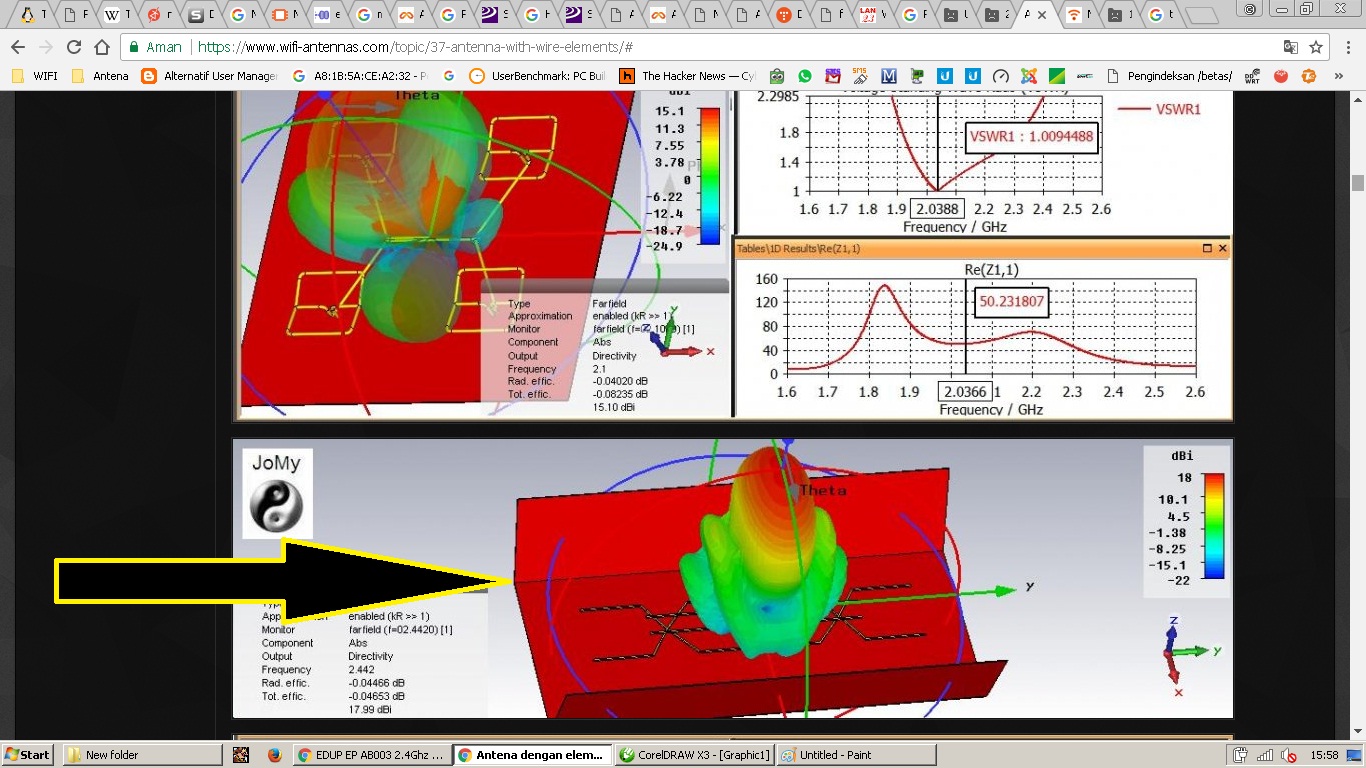Screen dimensions: 1366x768
Task: Reload the current page
Action: (73, 47)
